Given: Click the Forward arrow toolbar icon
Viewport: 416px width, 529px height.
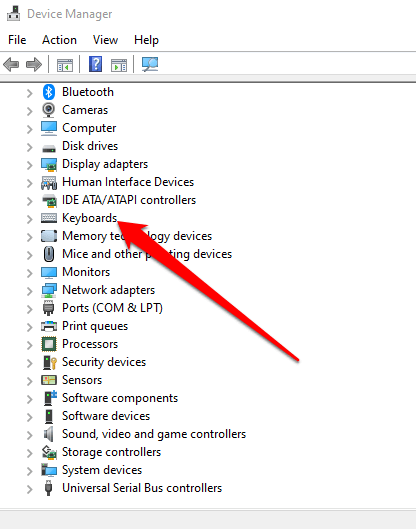Looking at the screenshot, I should [34, 64].
